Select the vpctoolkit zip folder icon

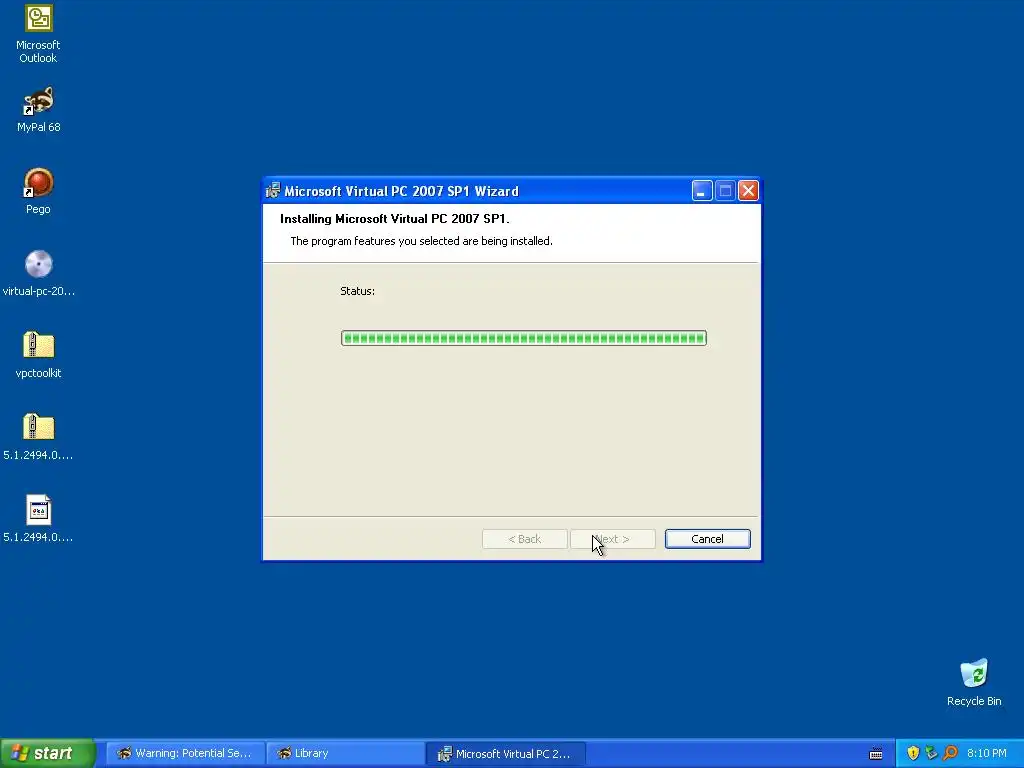pos(39,355)
